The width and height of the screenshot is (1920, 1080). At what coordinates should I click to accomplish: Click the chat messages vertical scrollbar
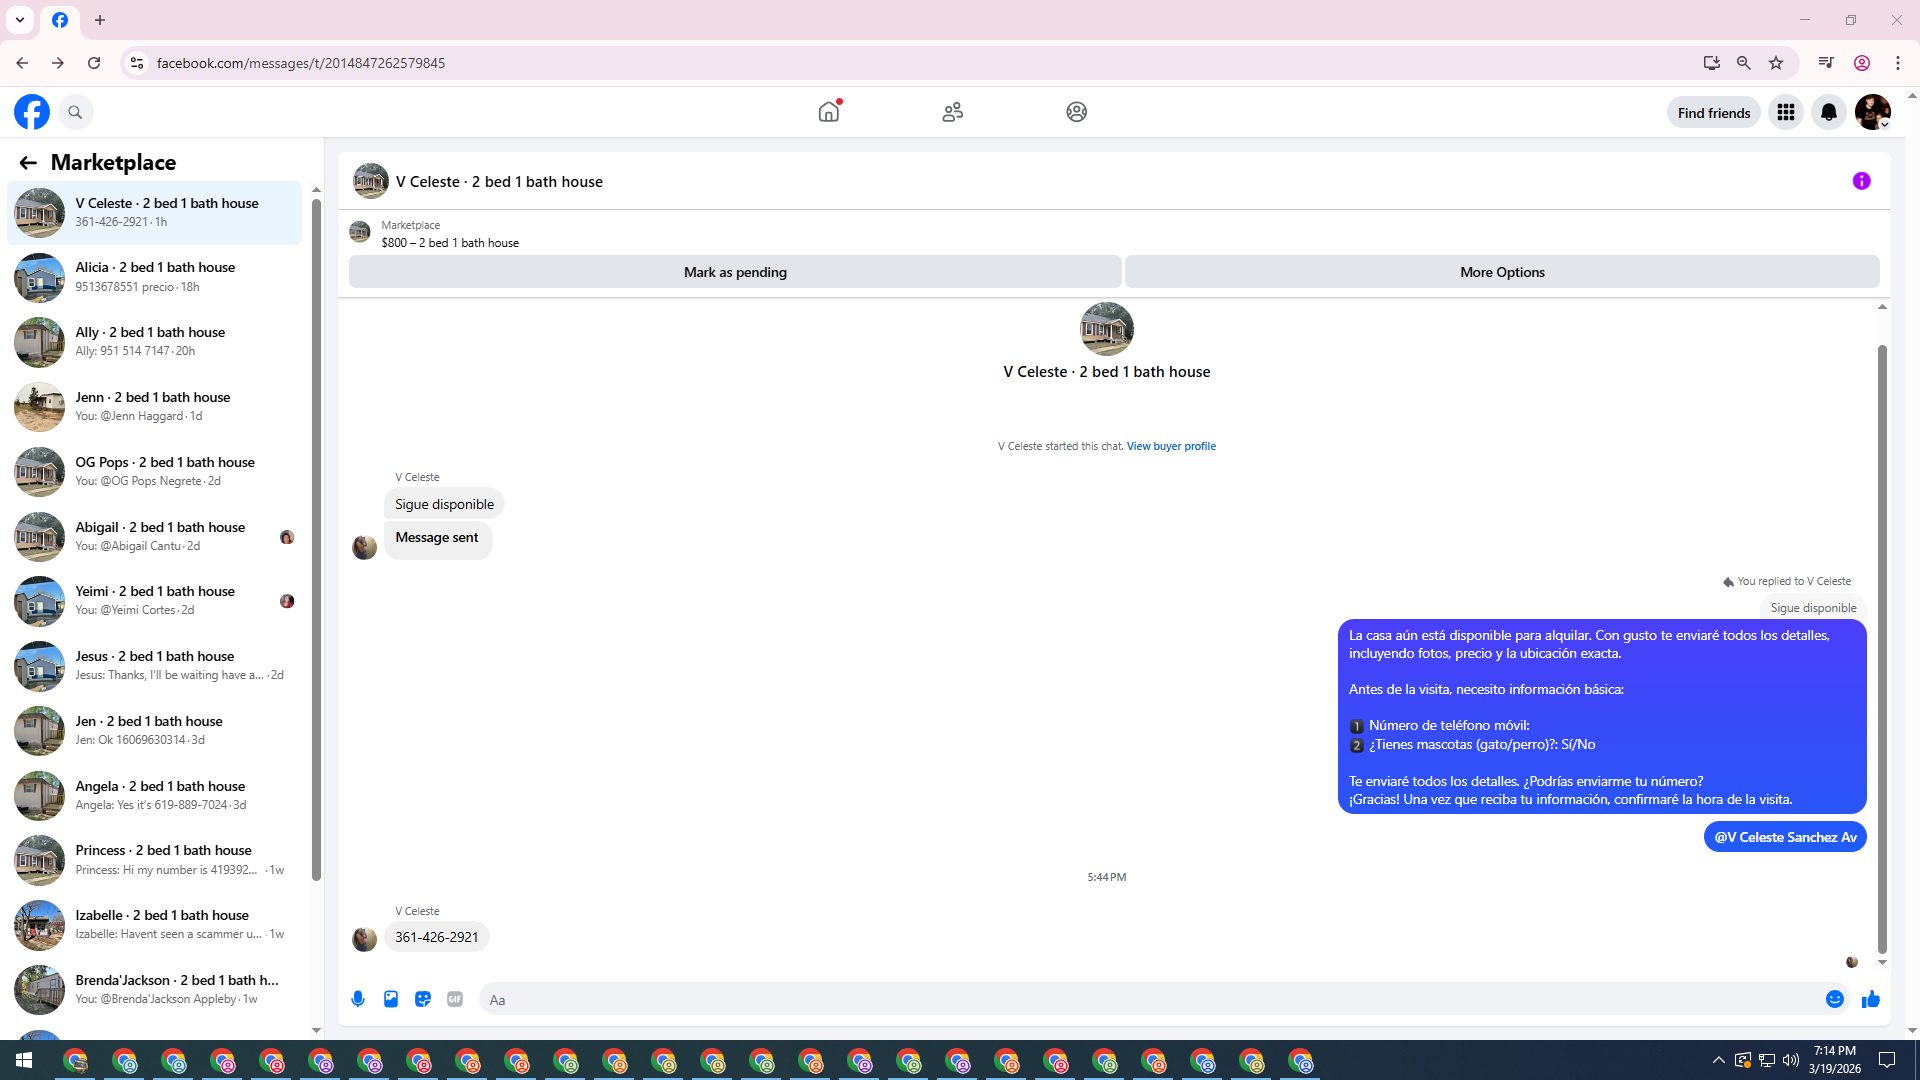[x=1882, y=650]
